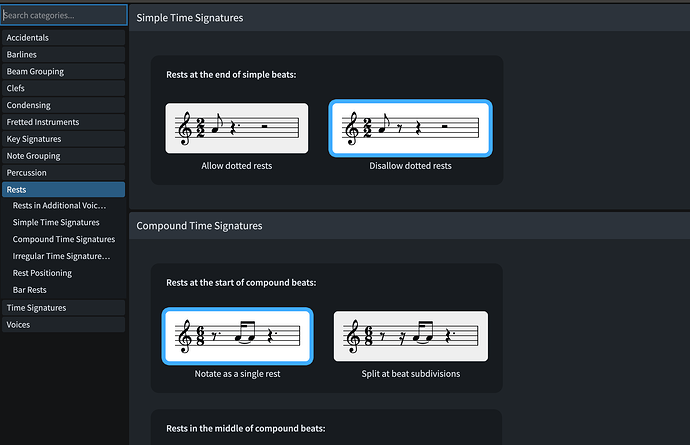This screenshot has width=690, height=445.
Task: Choose Split at beat subdivisions option
Action: (x=410, y=336)
